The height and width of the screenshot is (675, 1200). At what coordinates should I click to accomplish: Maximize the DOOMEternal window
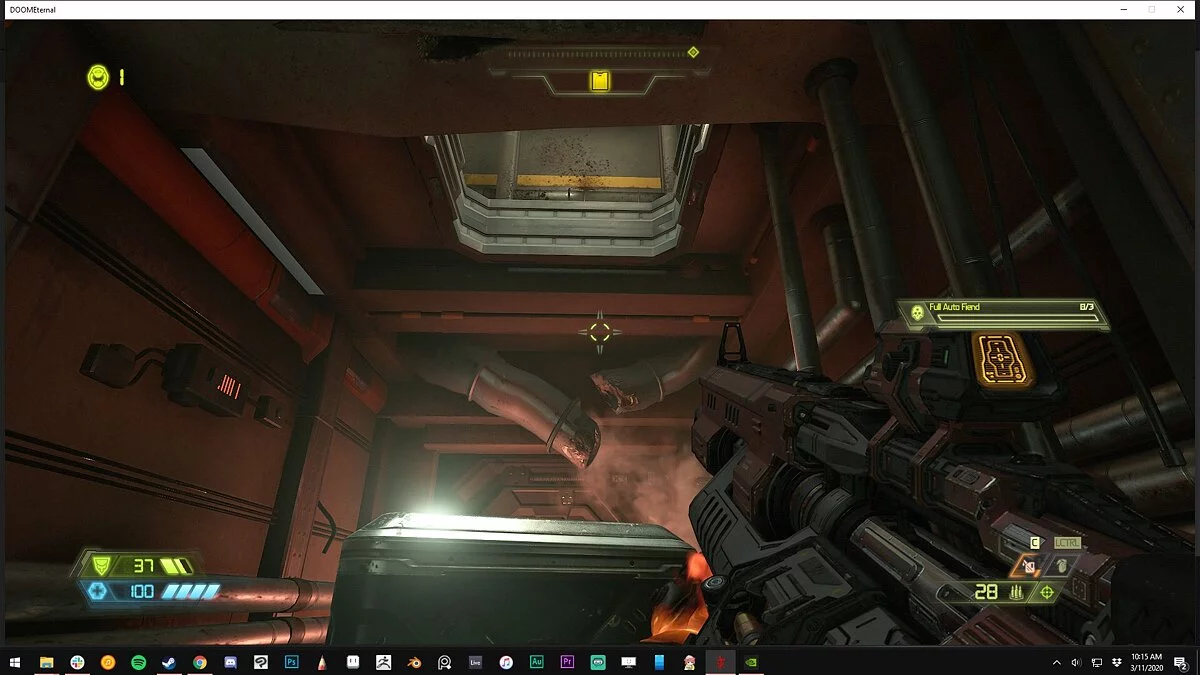point(1151,9)
